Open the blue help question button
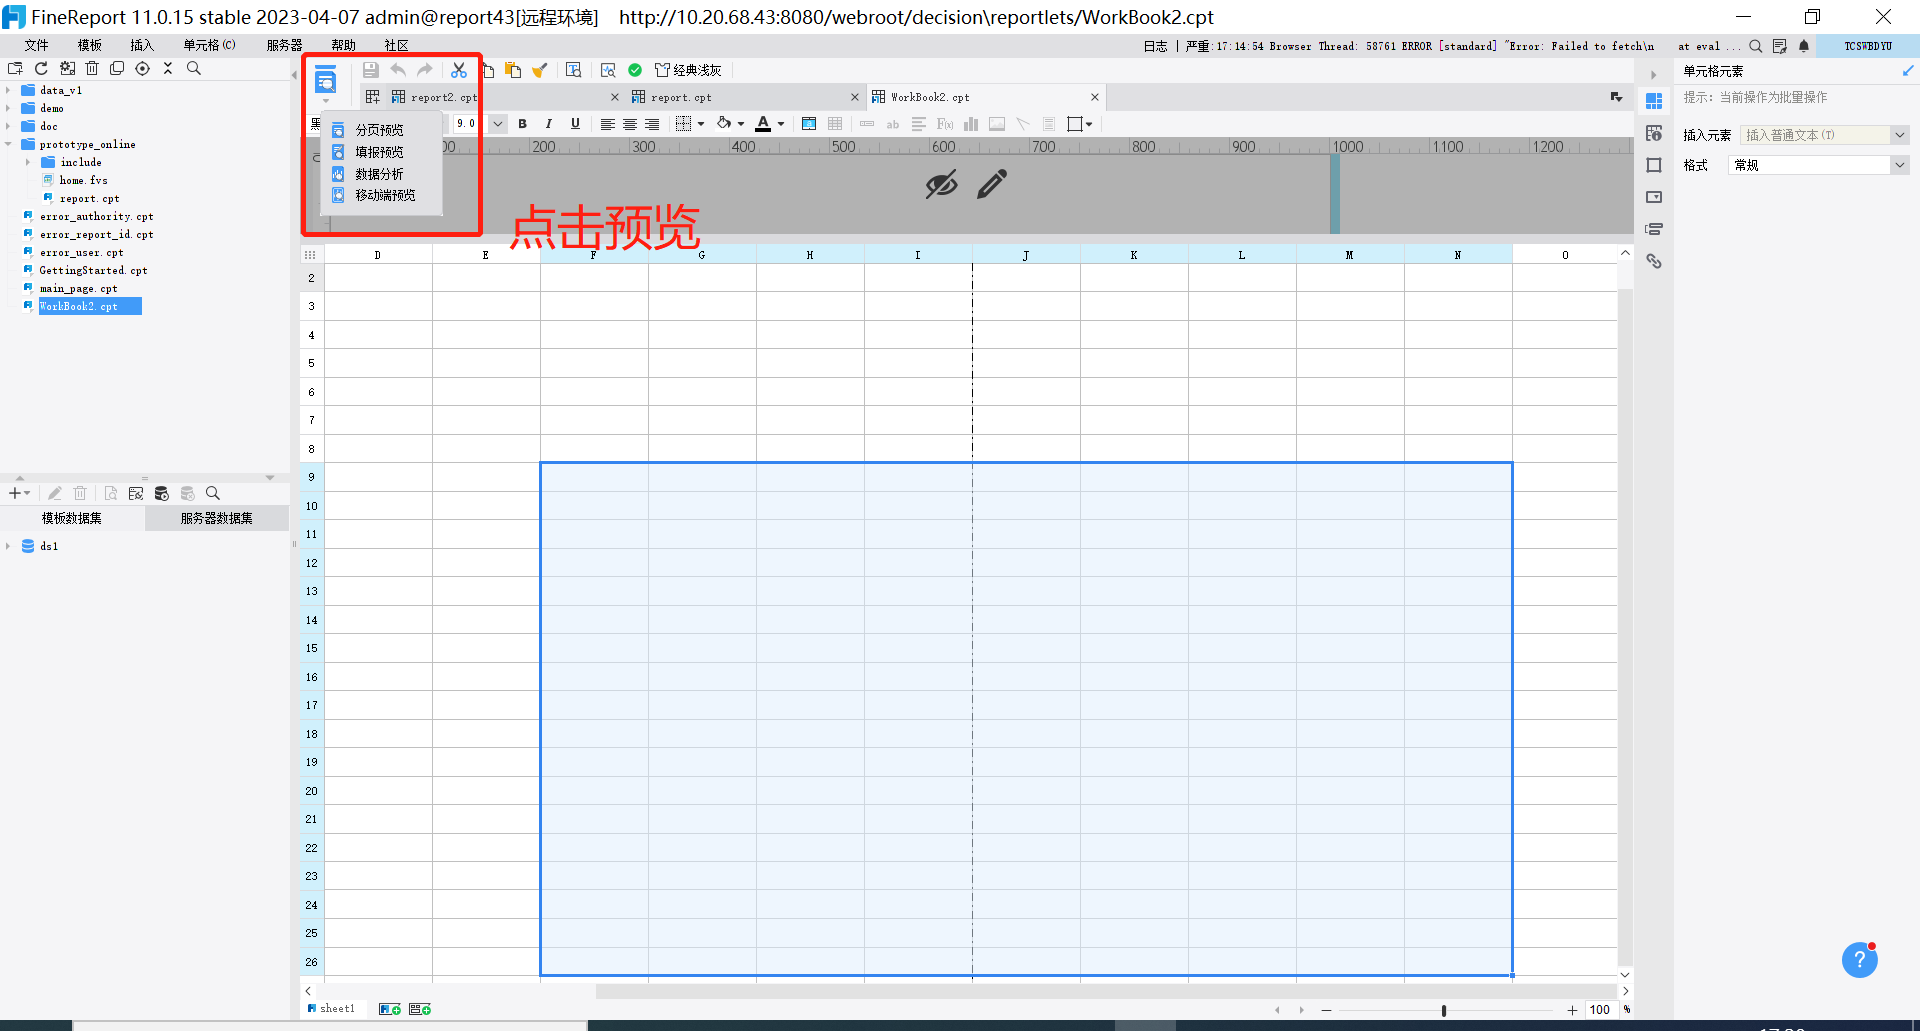Image resolution: width=1920 pixels, height=1031 pixels. point(1860,960)
